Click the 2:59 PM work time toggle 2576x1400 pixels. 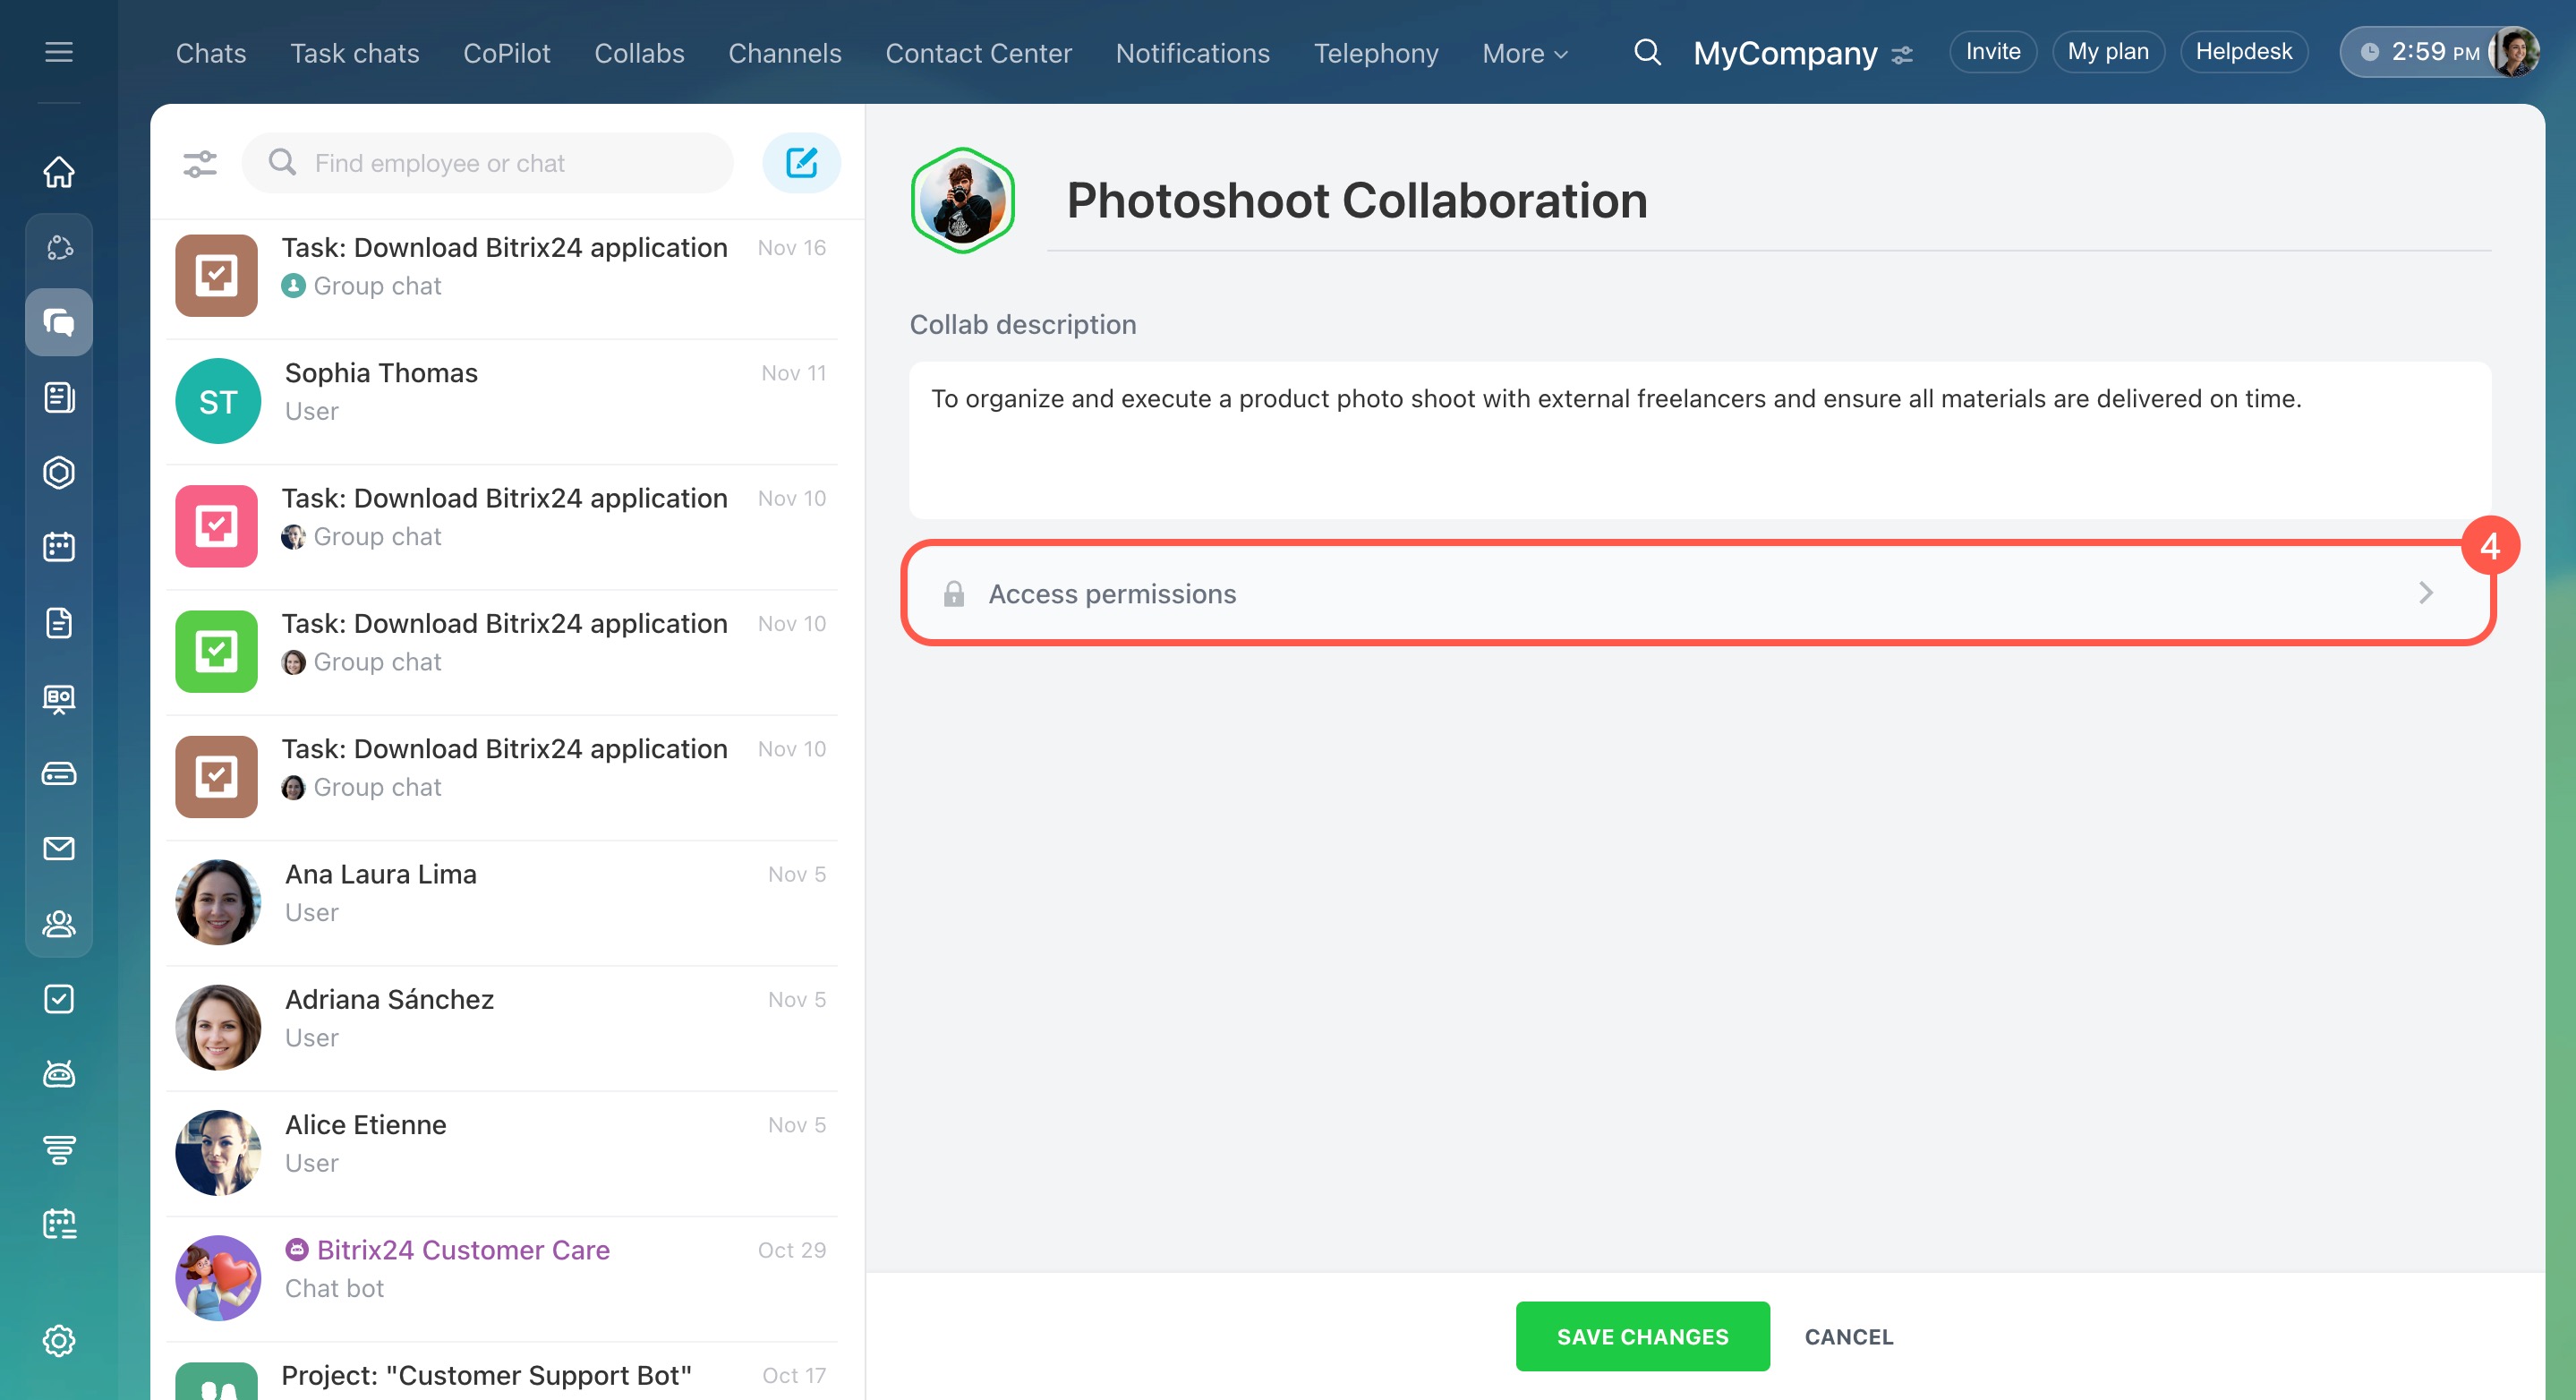pos(2420,52)
